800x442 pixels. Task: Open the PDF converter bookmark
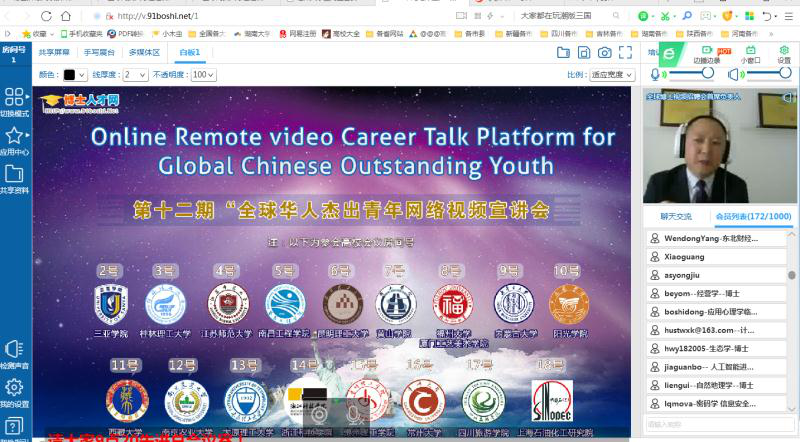click(x=126, y=34)
